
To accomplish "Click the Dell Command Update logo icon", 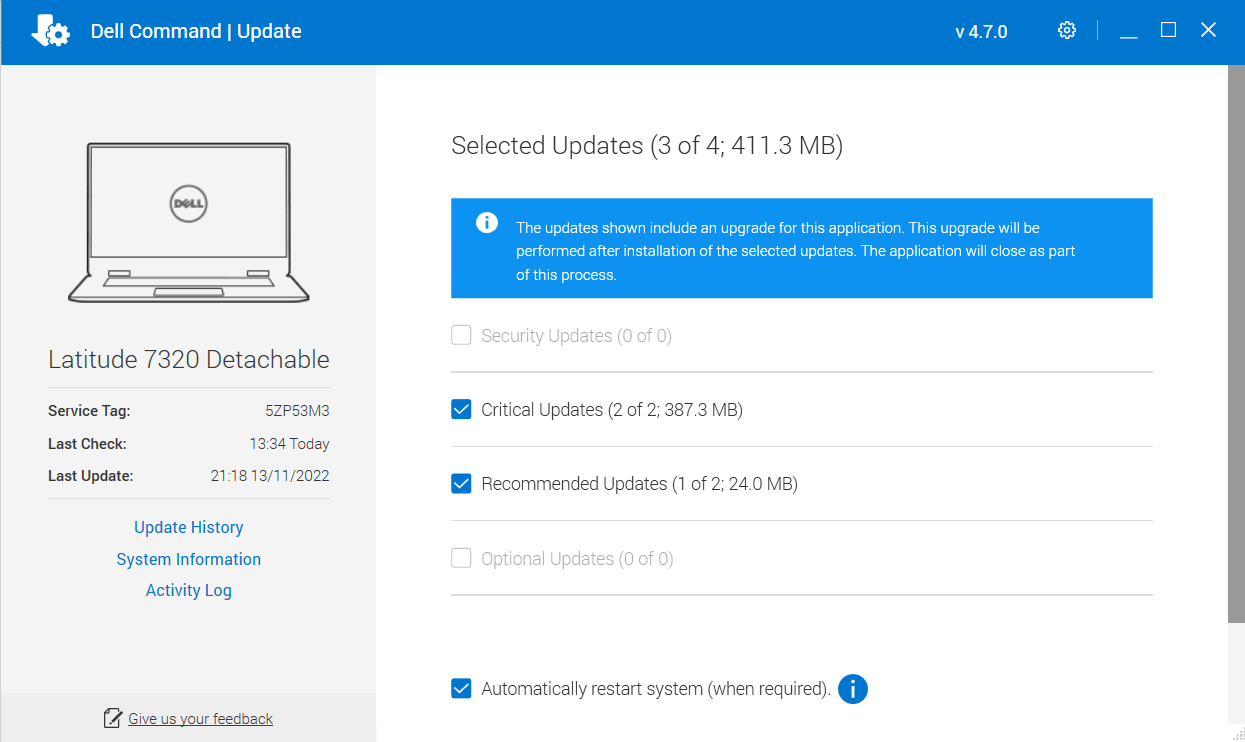I will tap(50, 31).
